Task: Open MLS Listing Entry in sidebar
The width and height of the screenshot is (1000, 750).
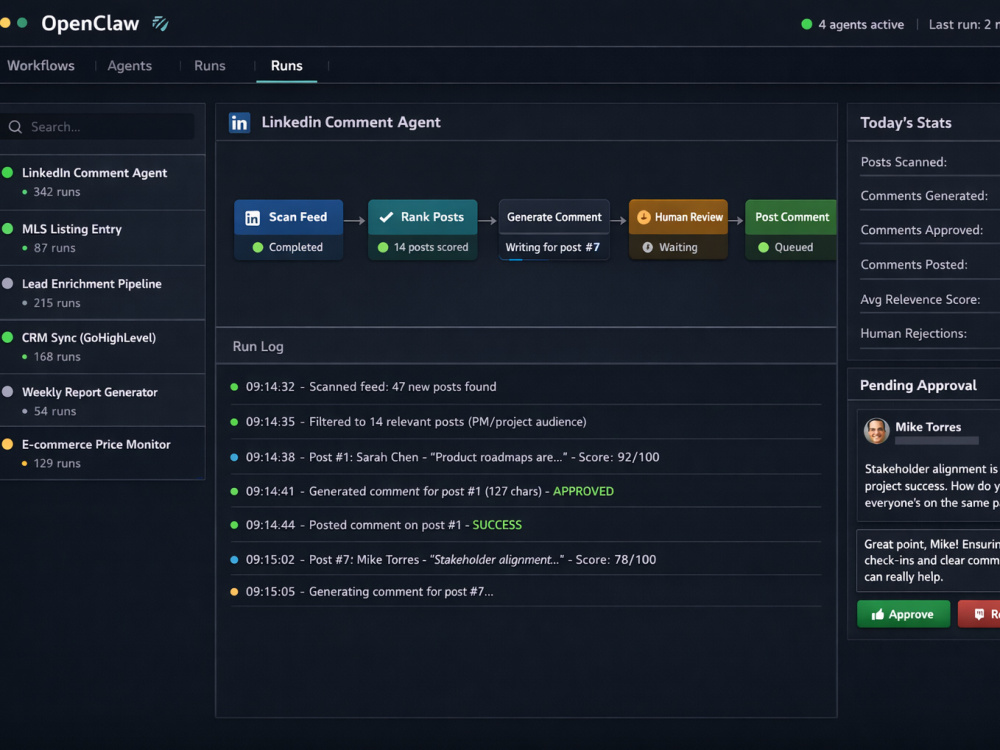Action: [x=103, y=238]
